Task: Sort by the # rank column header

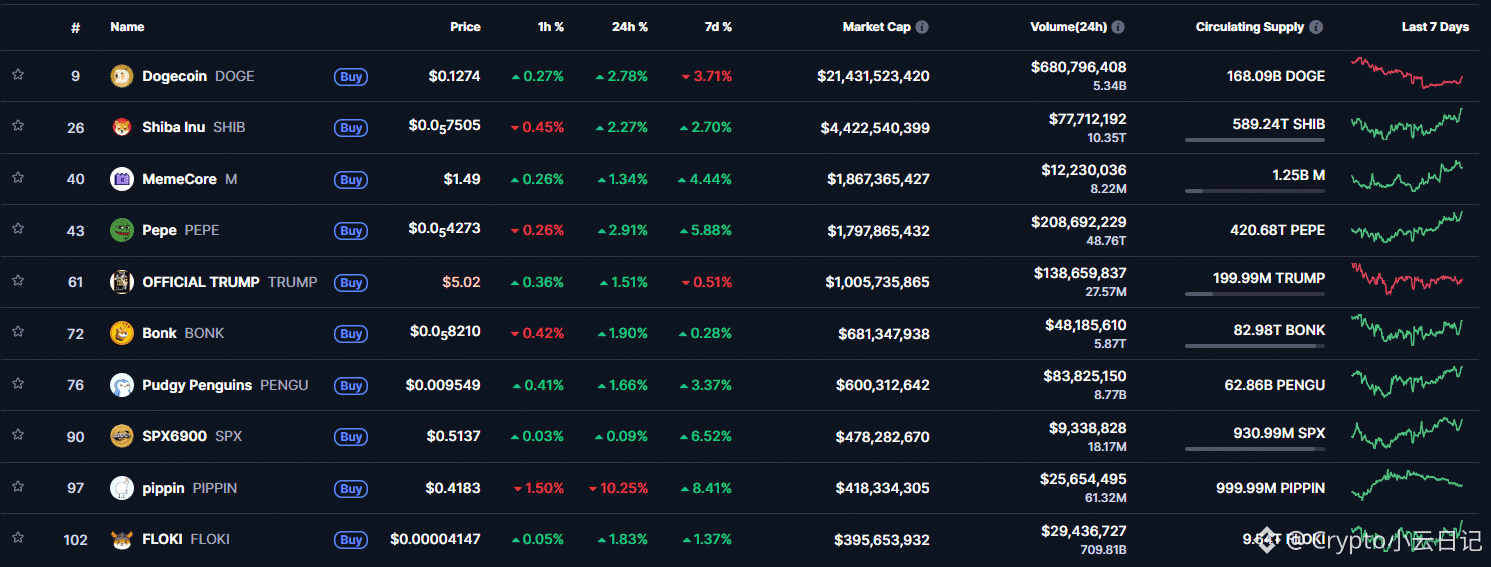Action: pyautogui.click(x=75, y=28)
